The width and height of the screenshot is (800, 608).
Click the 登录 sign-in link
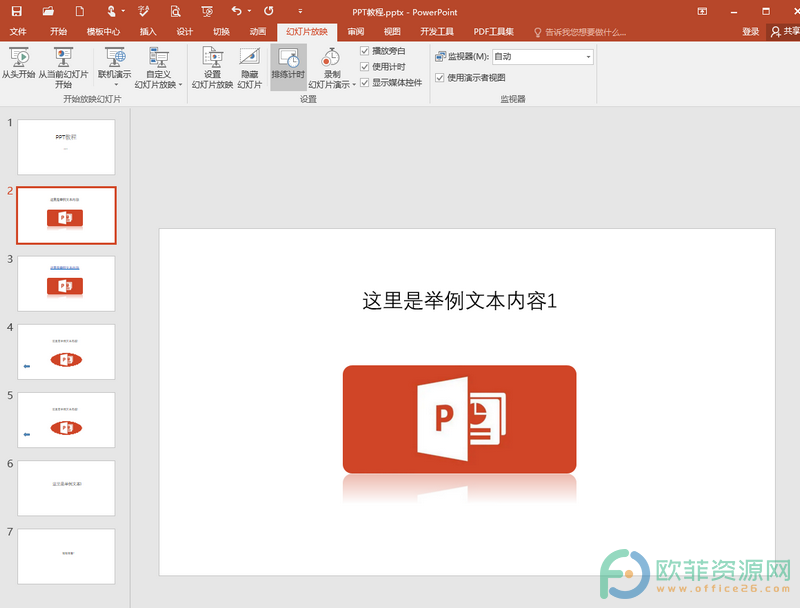tap(751, 32)
